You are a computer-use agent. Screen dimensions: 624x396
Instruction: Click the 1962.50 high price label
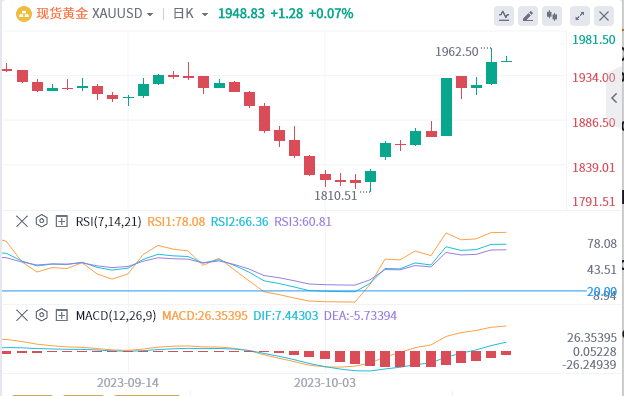[456, 52]
